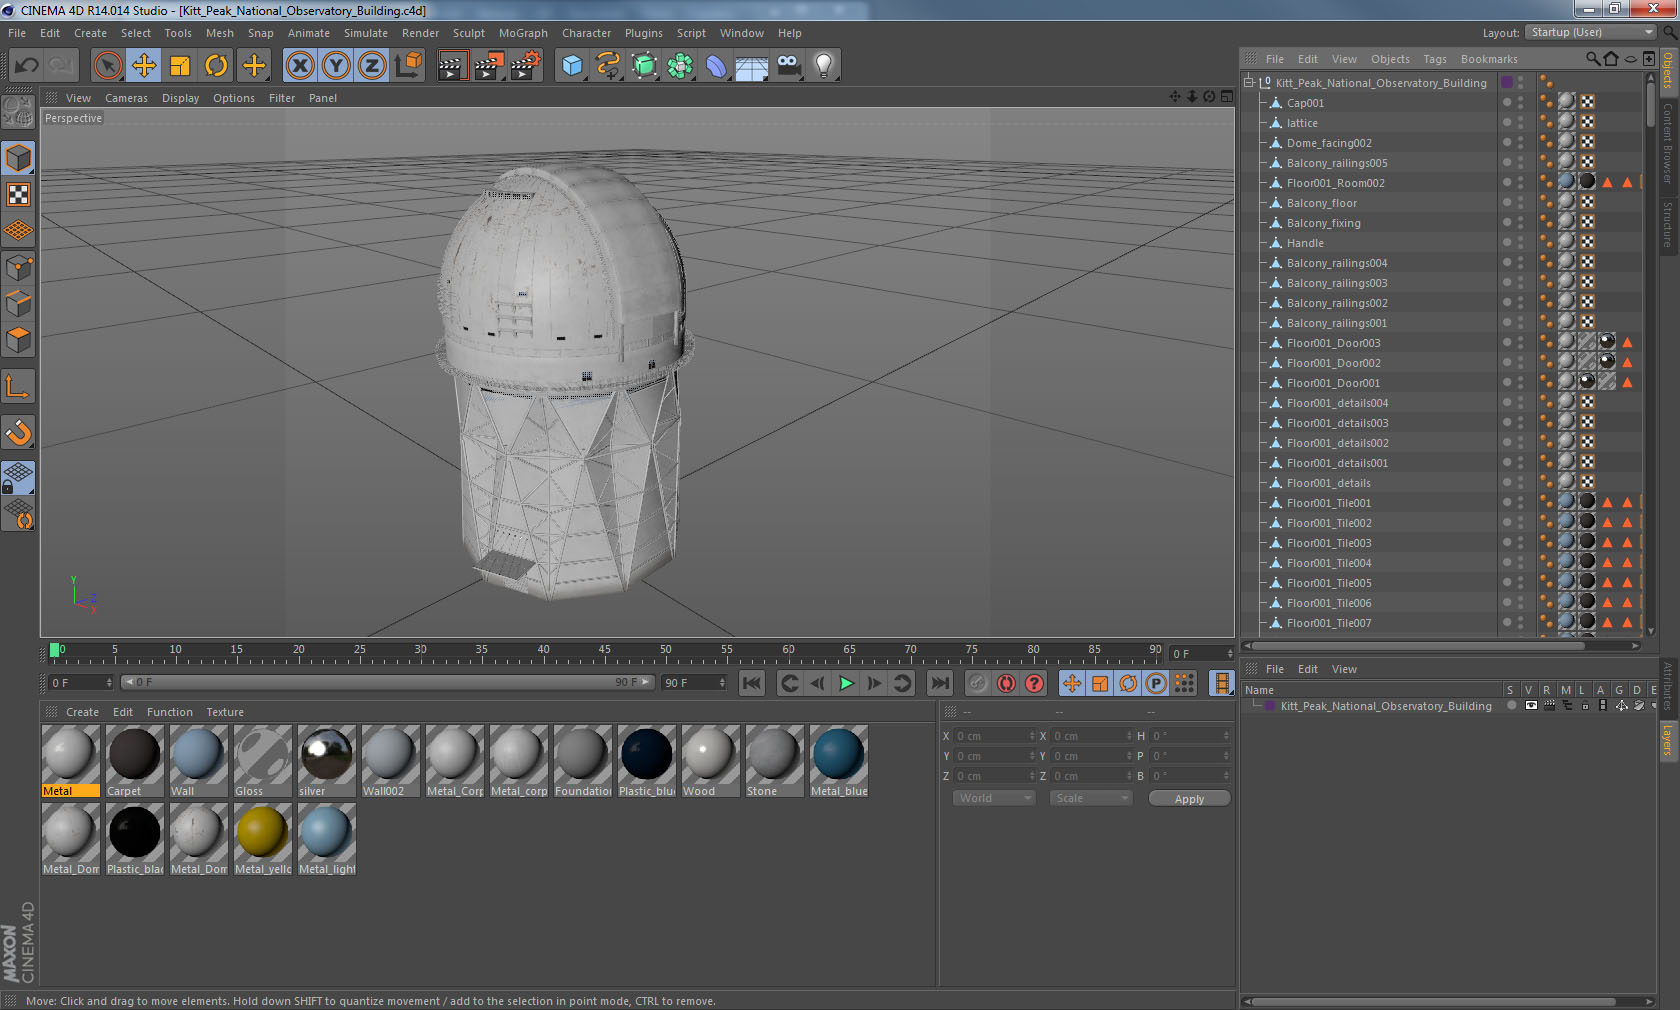The height and width of the screenshot is (1010, 1680).
Task: Collapse the Kitt_Peak_National_Observatory_Building hierarchy
Action: point(1249,83)
